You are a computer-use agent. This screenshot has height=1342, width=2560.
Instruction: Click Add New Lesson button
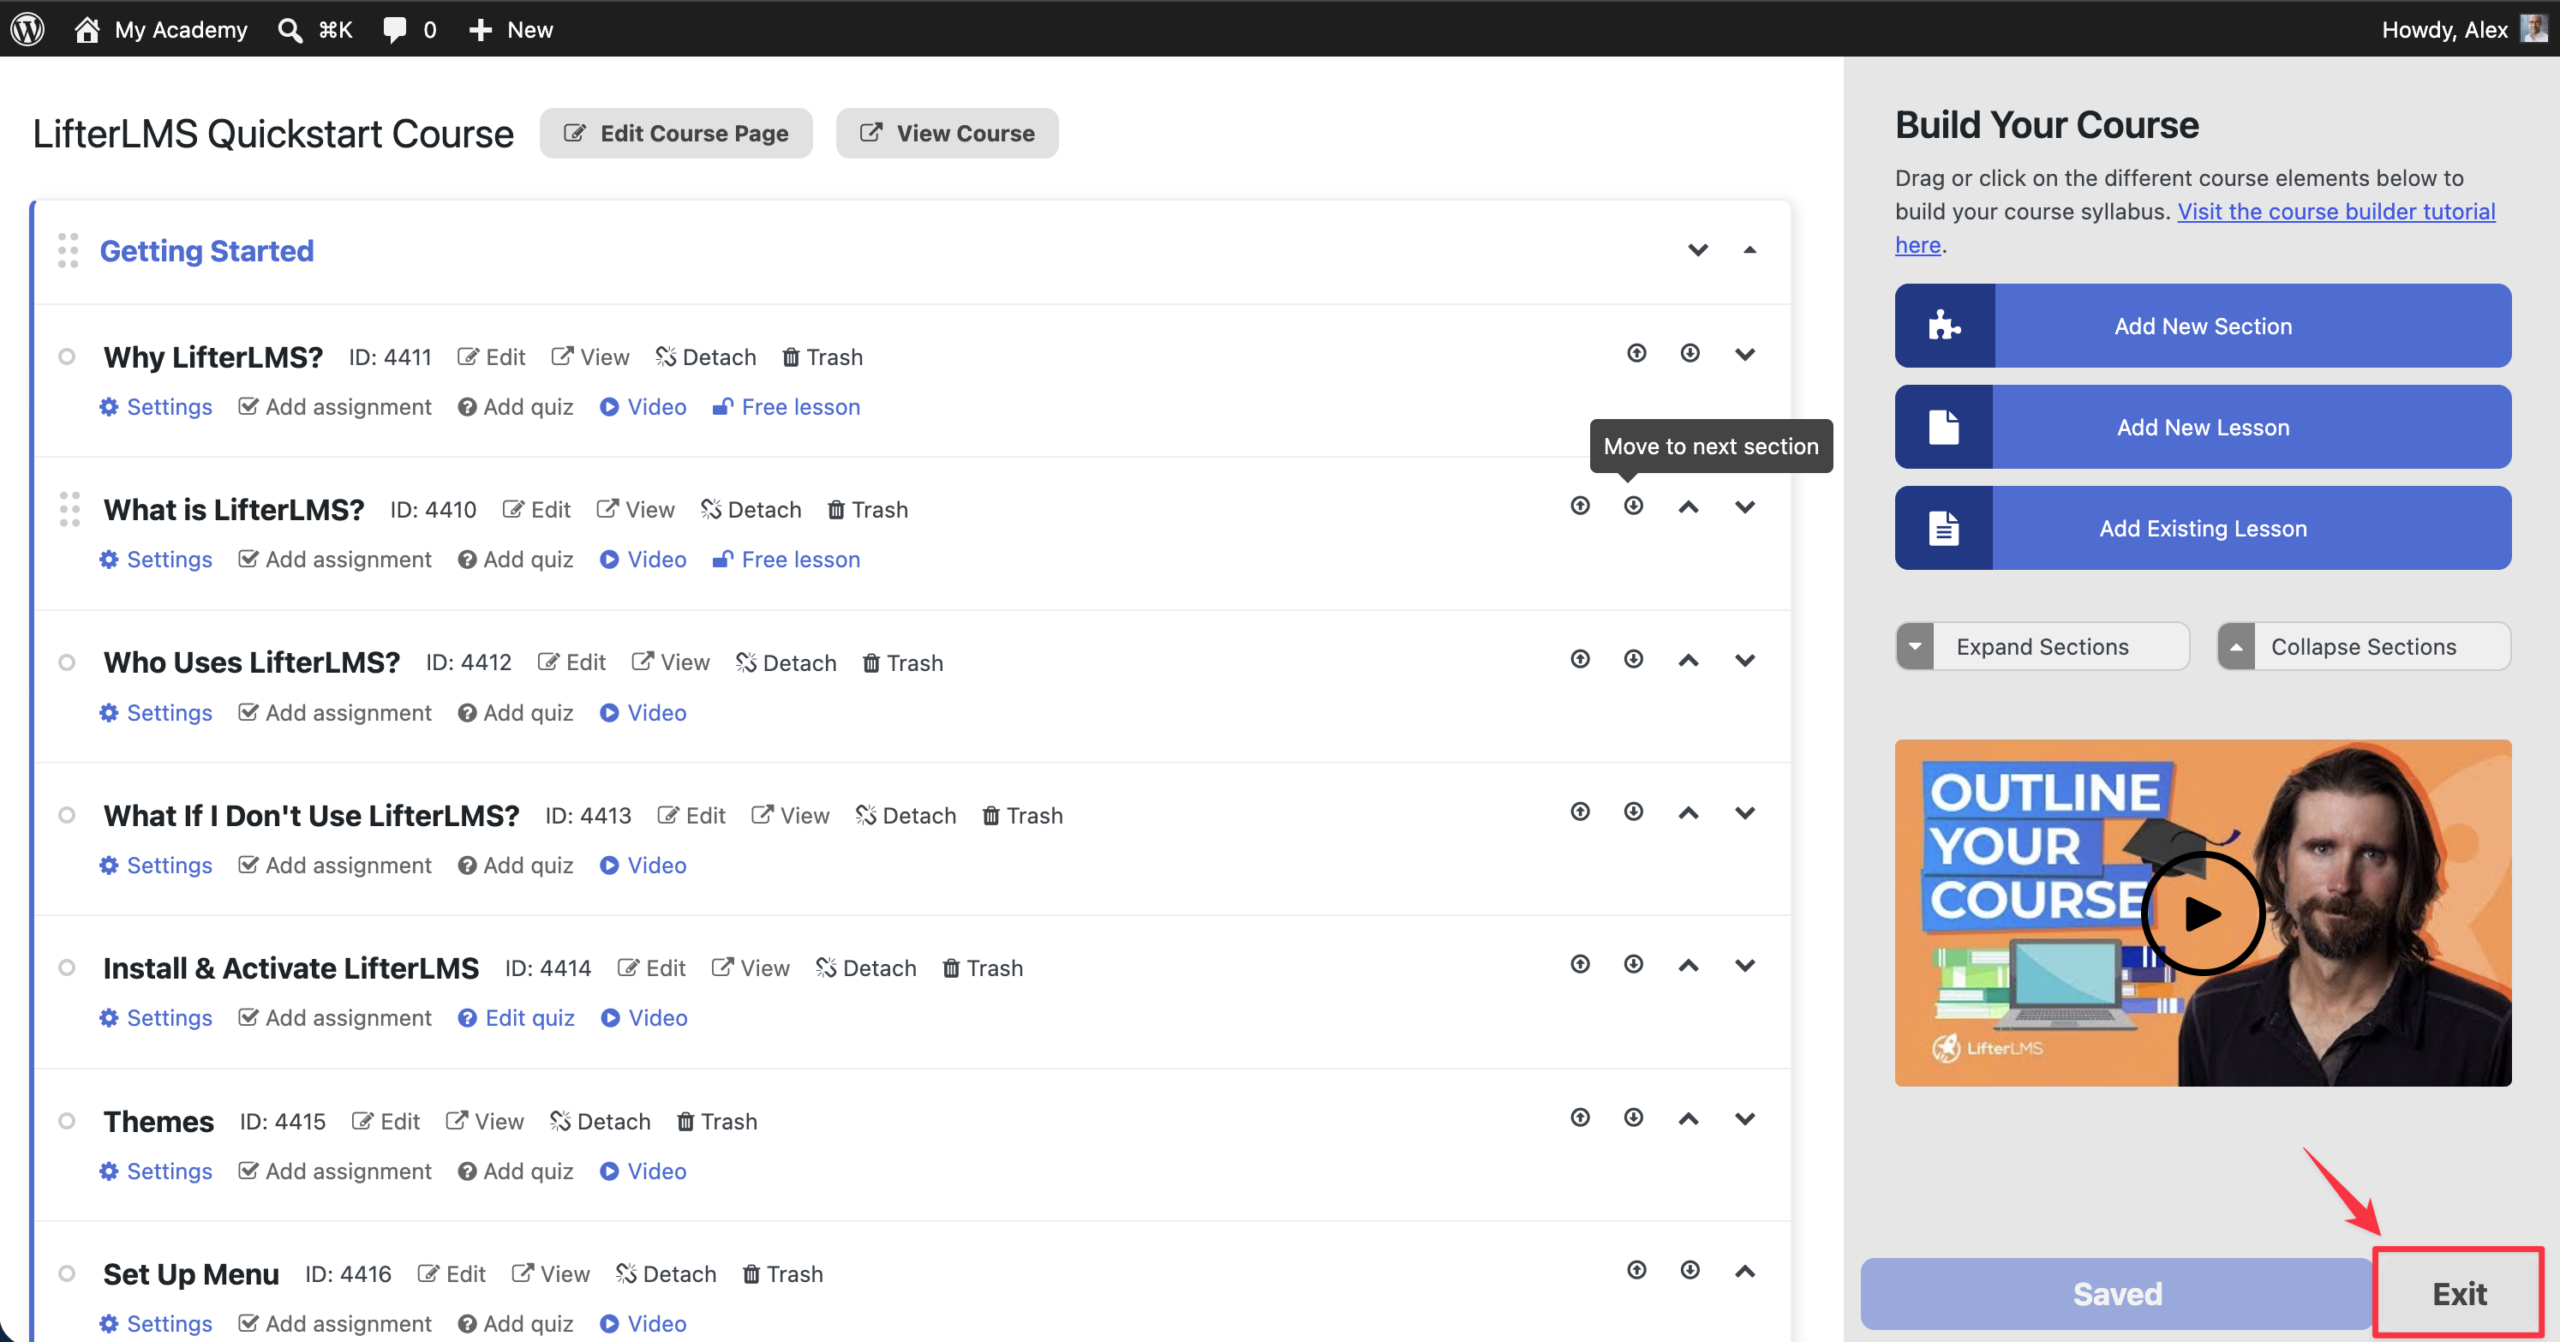pyautogui.click(x=2203, y=427)
